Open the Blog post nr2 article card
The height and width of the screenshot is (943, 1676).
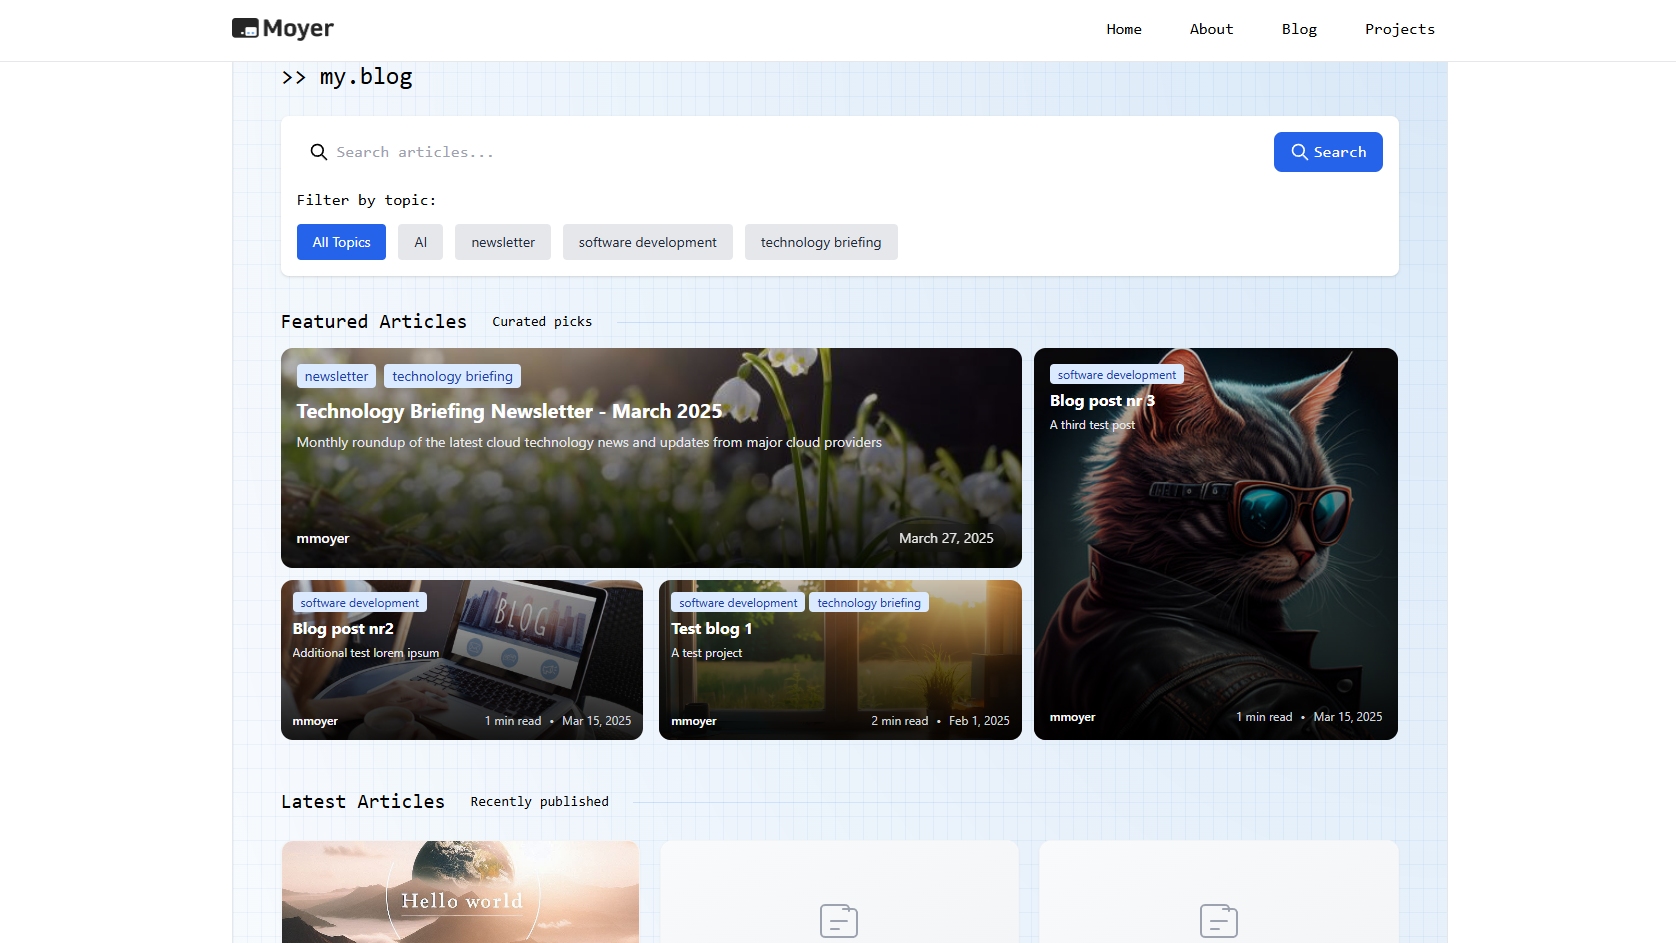(343, 629)
